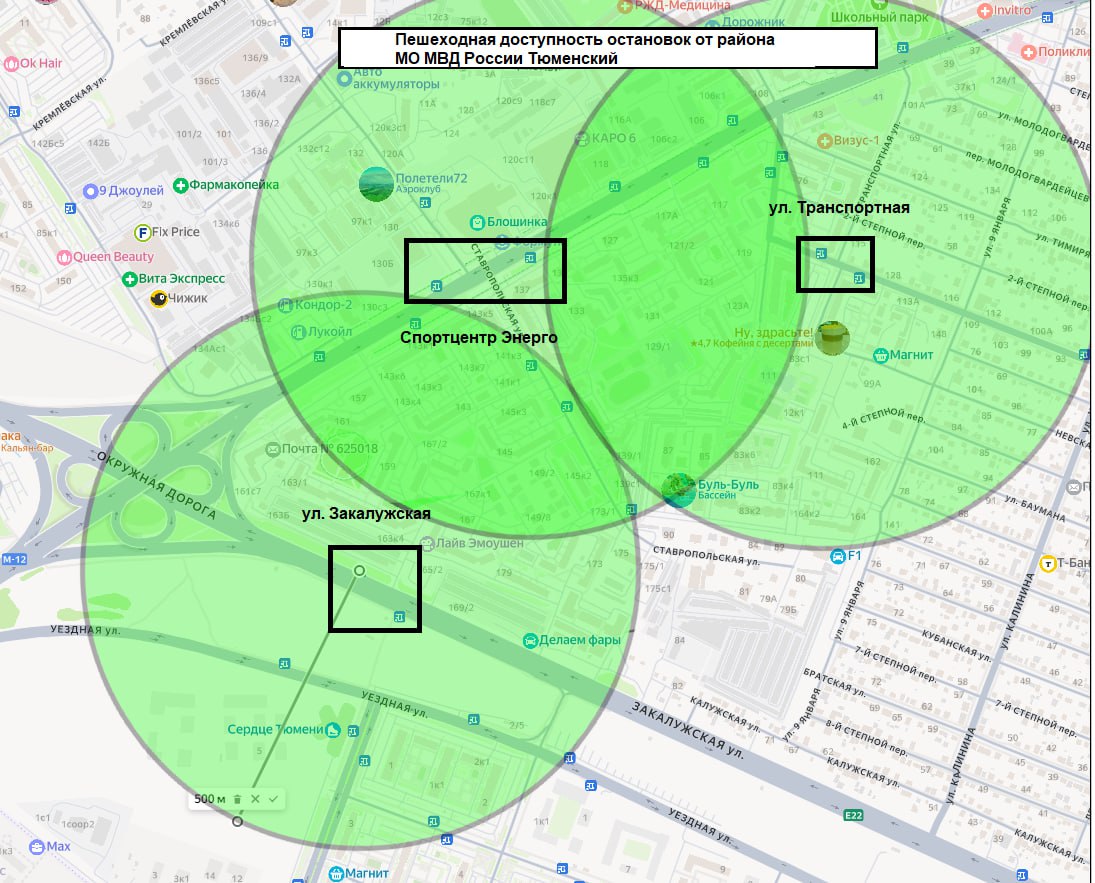1095x883 pixels.
Task: Click the map title text box
Action: [607, 48]
